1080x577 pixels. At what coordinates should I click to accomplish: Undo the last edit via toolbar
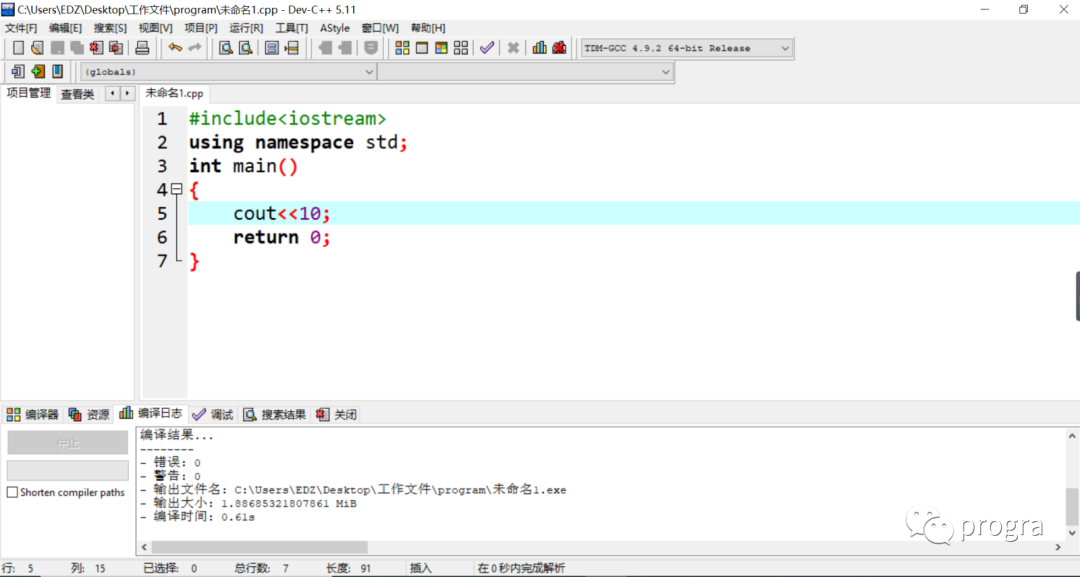(x=175, y=48)
